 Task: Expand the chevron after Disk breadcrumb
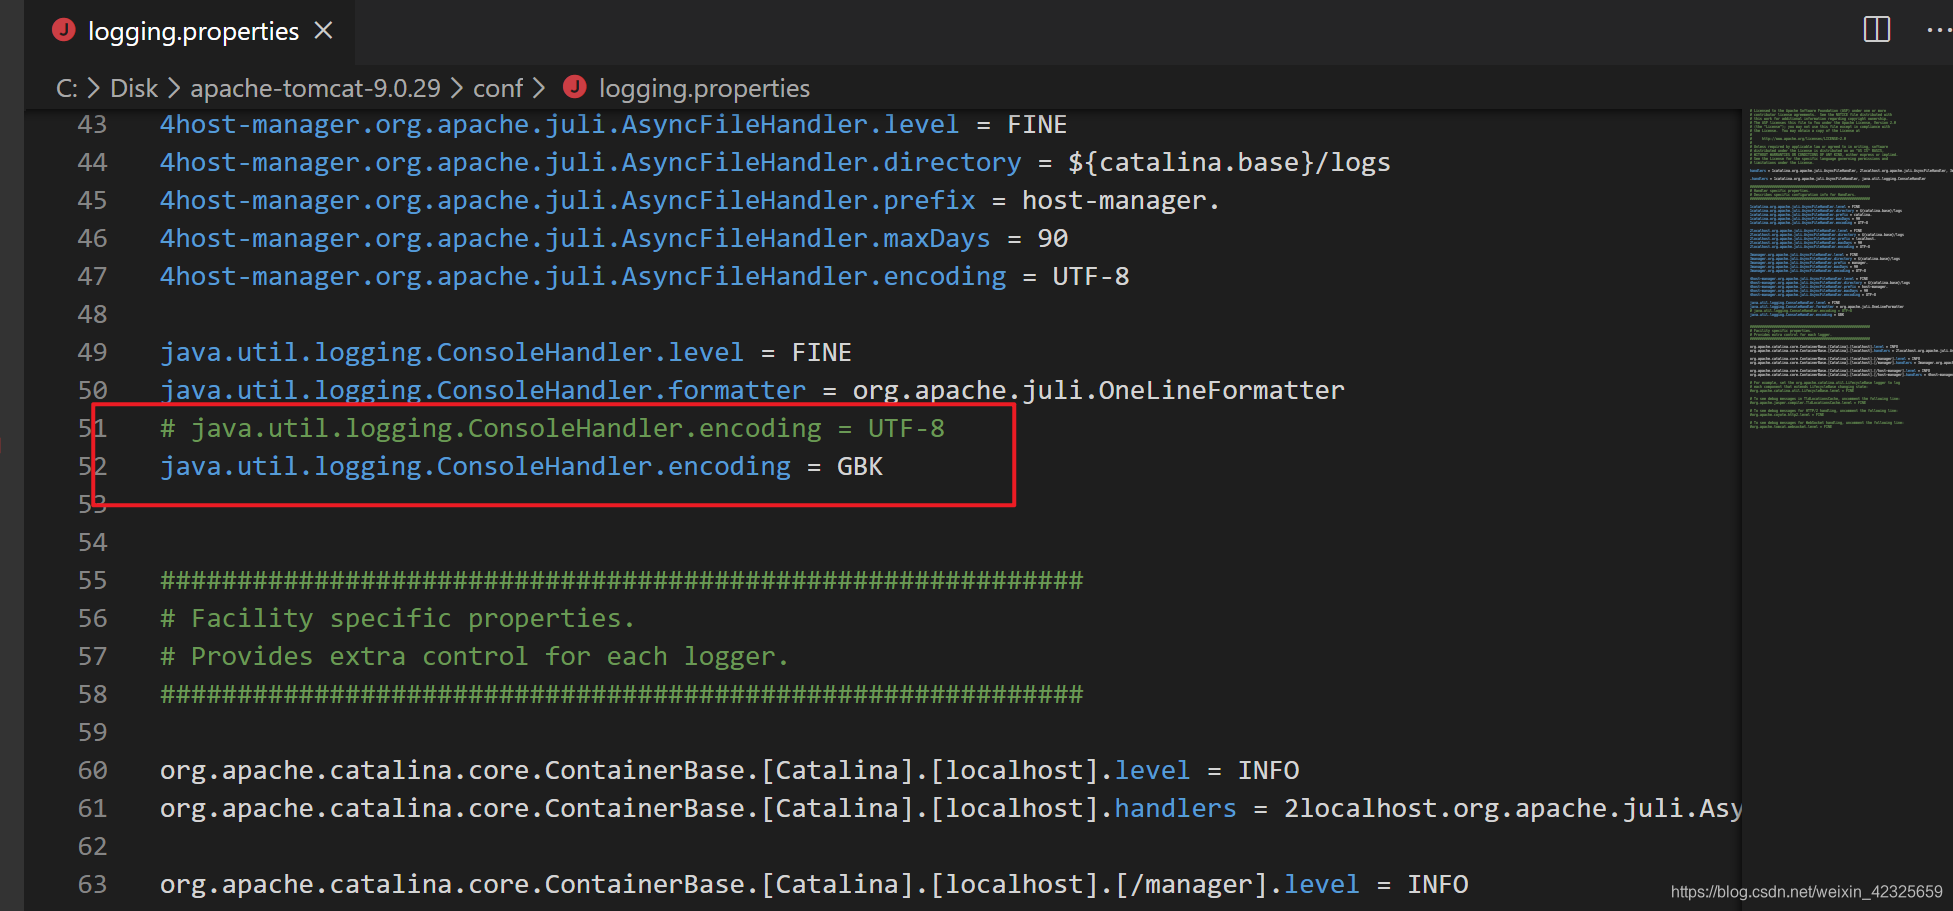coord(174,88)
